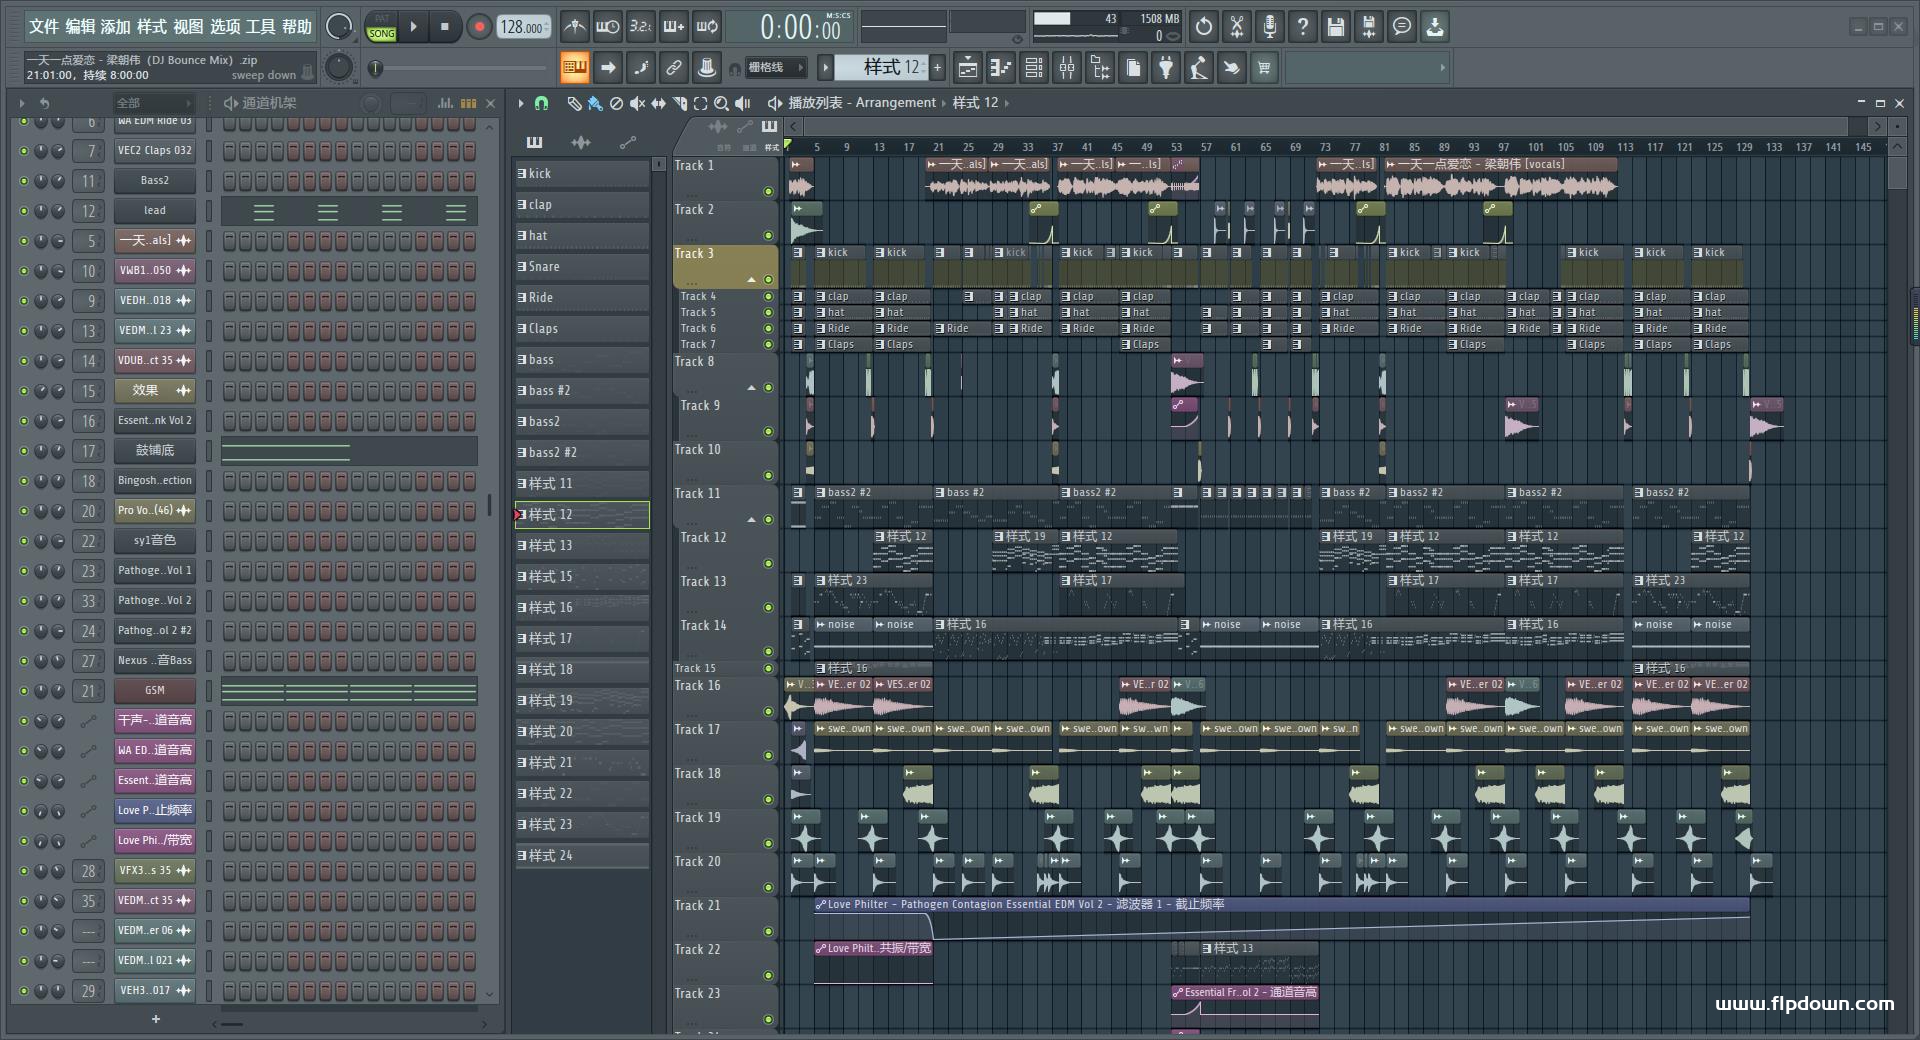
Task: Toggle the playlist snap magnet icon
Action: (x=541, y=103)
